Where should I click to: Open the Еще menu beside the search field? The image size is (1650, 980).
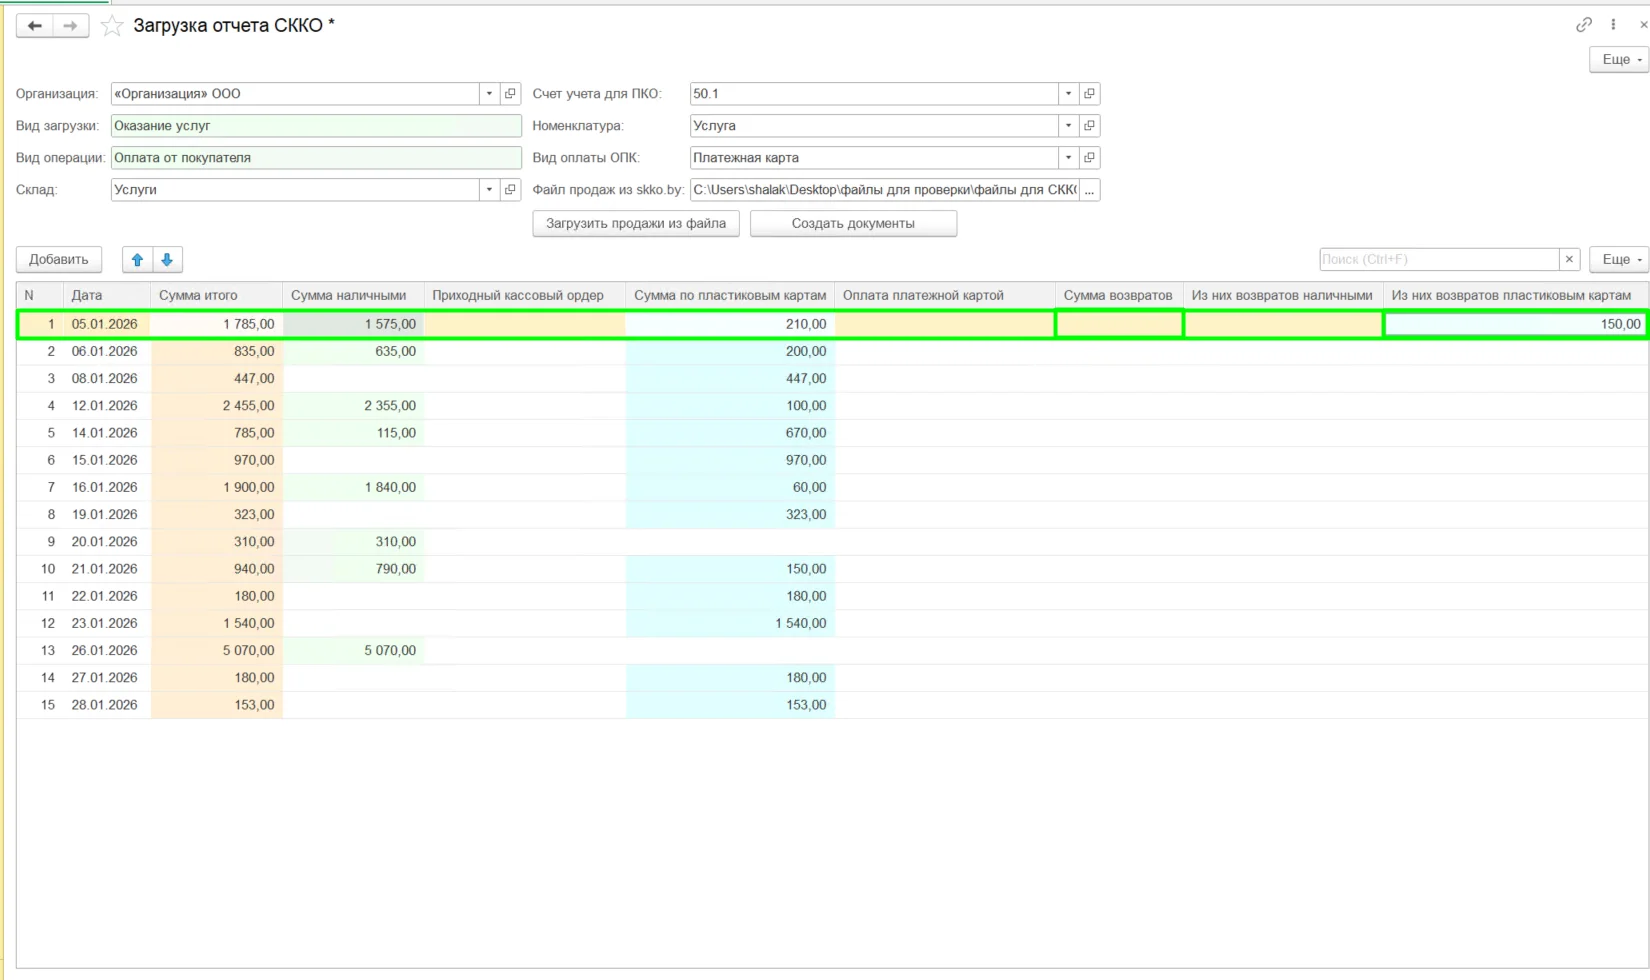(1619, 260)
